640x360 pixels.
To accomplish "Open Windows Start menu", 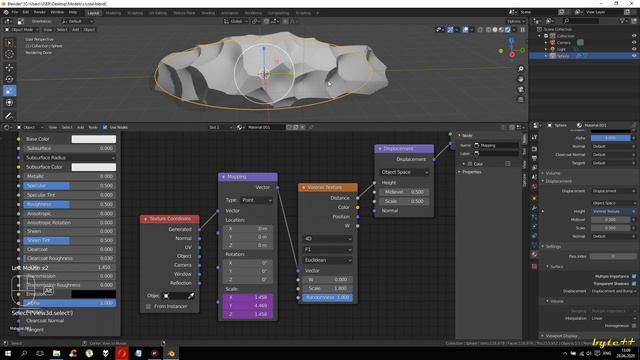I will (x=8, y=353).
